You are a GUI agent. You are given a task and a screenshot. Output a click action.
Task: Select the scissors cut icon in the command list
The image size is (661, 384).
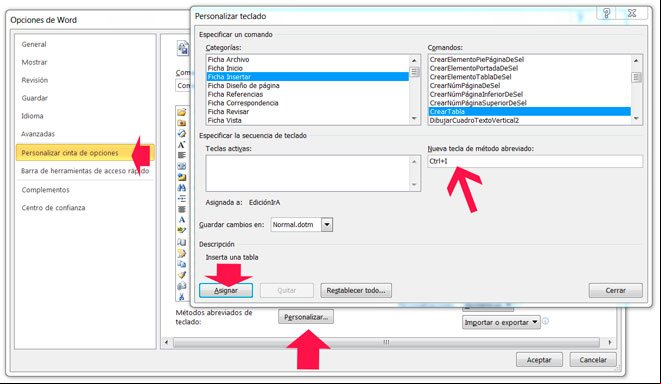tap(182, 297)
